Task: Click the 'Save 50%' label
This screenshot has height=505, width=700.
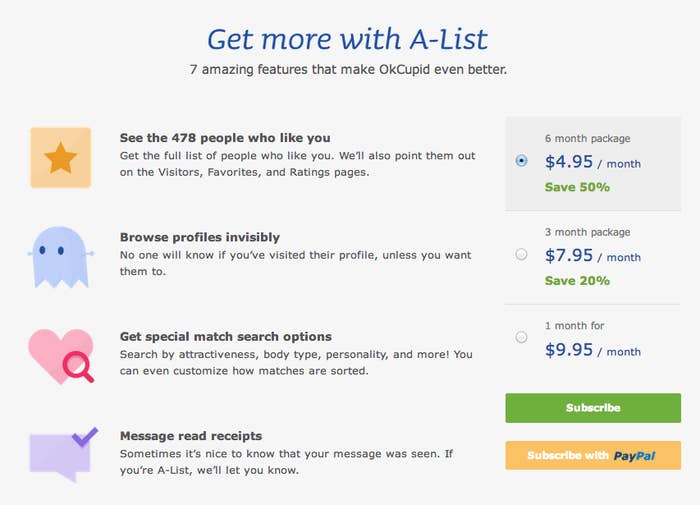Action: pos(577,187)
